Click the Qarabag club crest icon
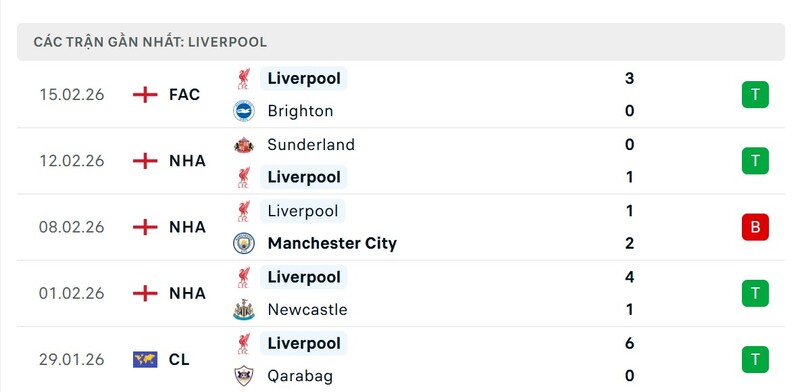The height and width of the screenshot is (392, 800). coord(244,376)
